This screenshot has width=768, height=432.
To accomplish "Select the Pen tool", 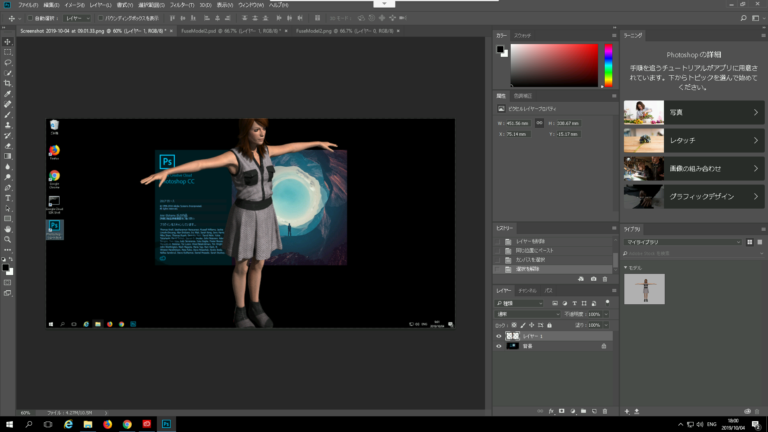I will (x=8, y=188).
